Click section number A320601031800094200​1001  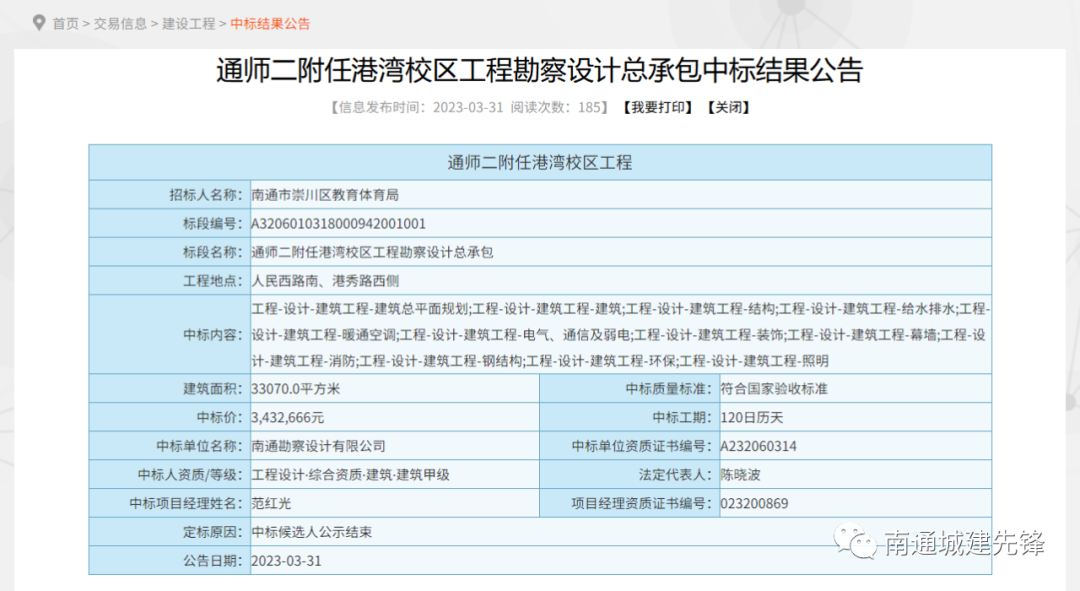click(338, 224)
